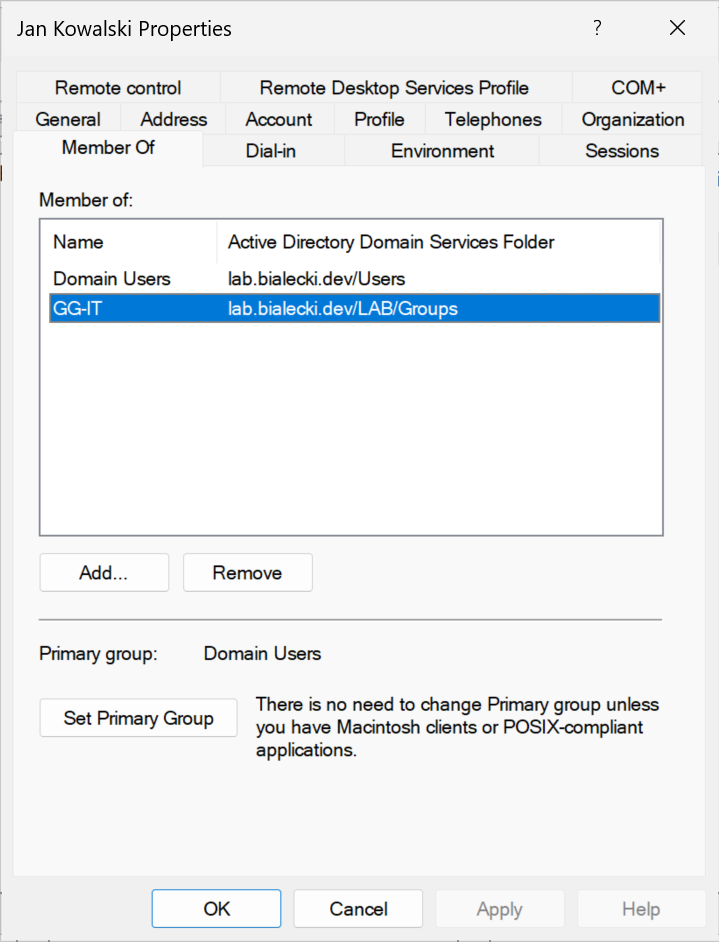Sort by Active Directory Domain Services Folder column

tap(438, 242)
